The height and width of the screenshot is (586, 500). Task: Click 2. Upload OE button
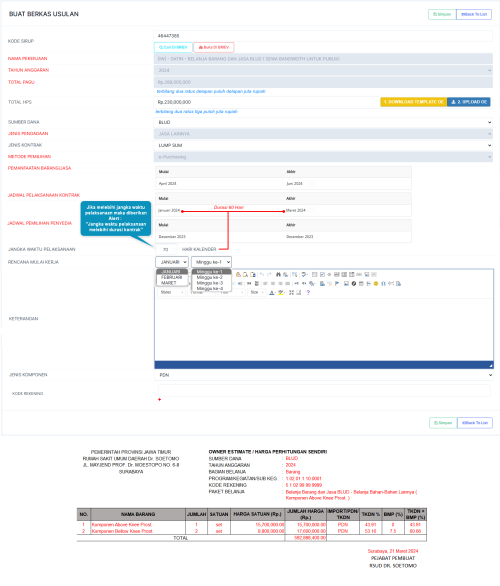(x=469, y=102)
